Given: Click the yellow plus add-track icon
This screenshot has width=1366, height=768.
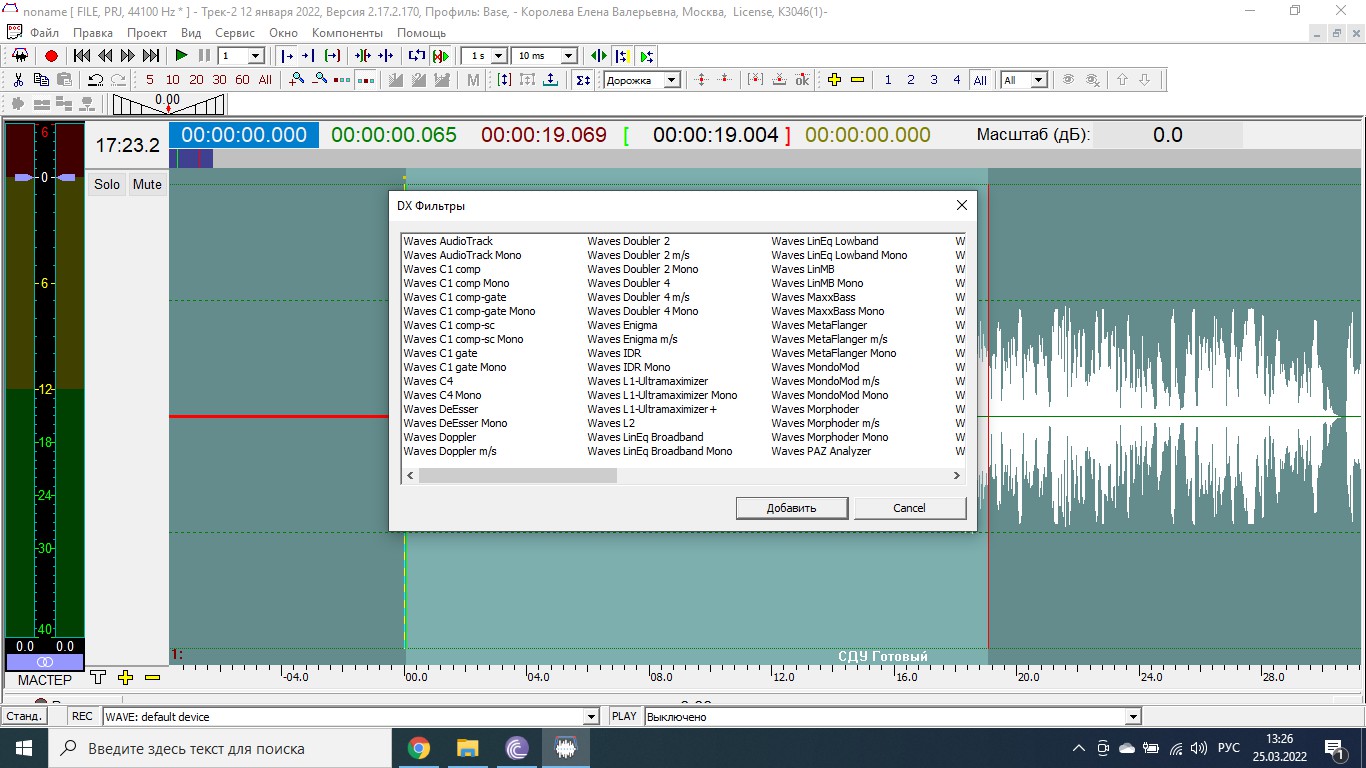Looking at the screenshot, I should 834,80.
